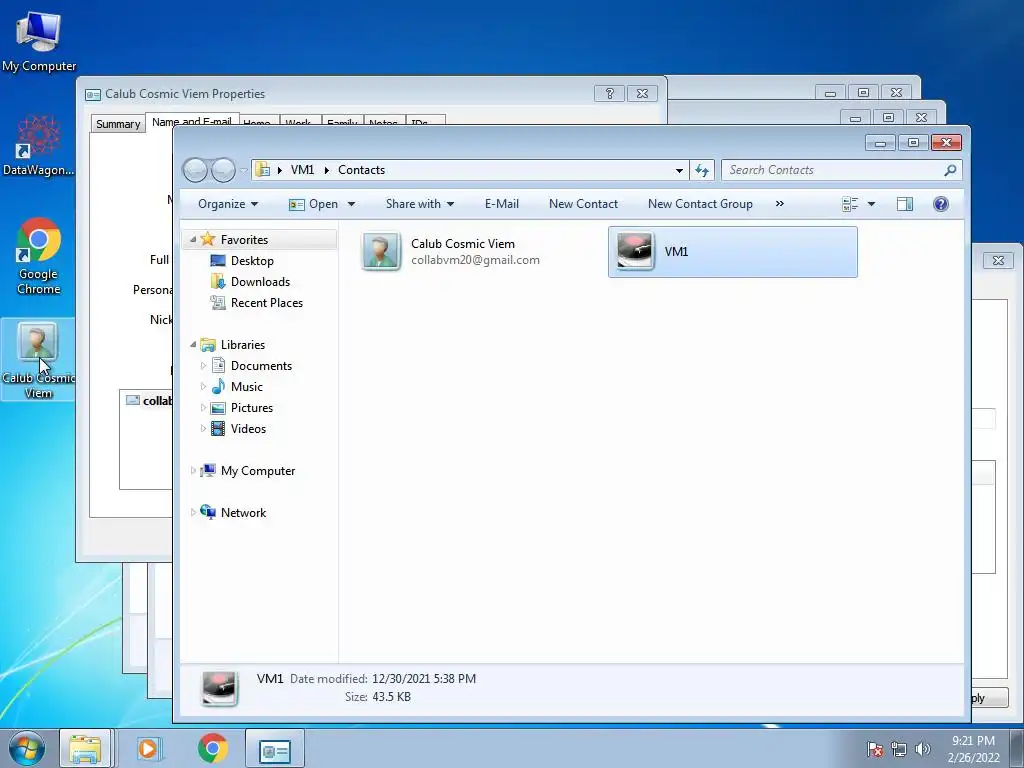Screen dimensions: 1024x768
Task: Go to Desktop in Favorites
Action: point(252,261)
